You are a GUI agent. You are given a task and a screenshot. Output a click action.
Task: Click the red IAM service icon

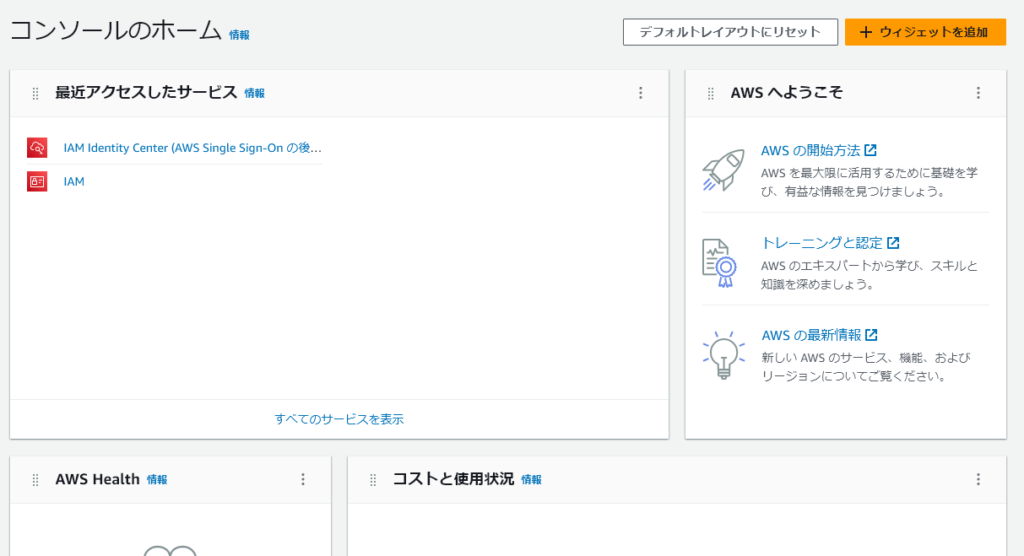pos(37,182)
